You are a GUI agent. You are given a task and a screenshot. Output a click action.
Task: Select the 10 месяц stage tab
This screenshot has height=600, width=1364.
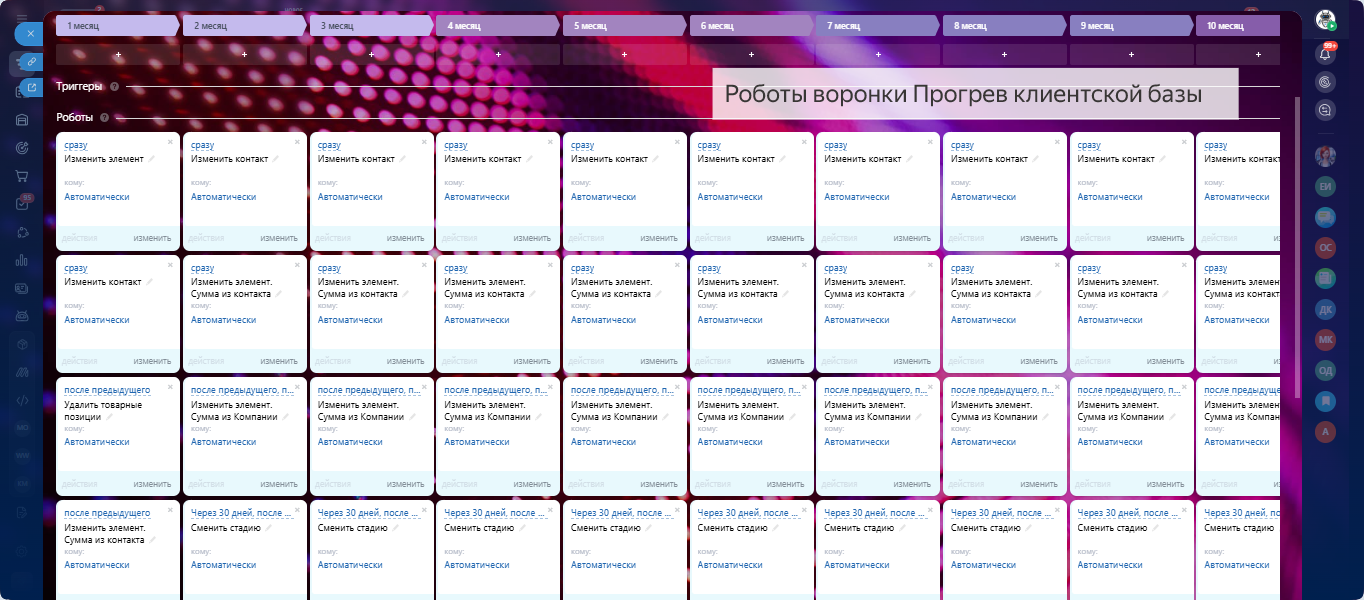tap(1238, 25)
